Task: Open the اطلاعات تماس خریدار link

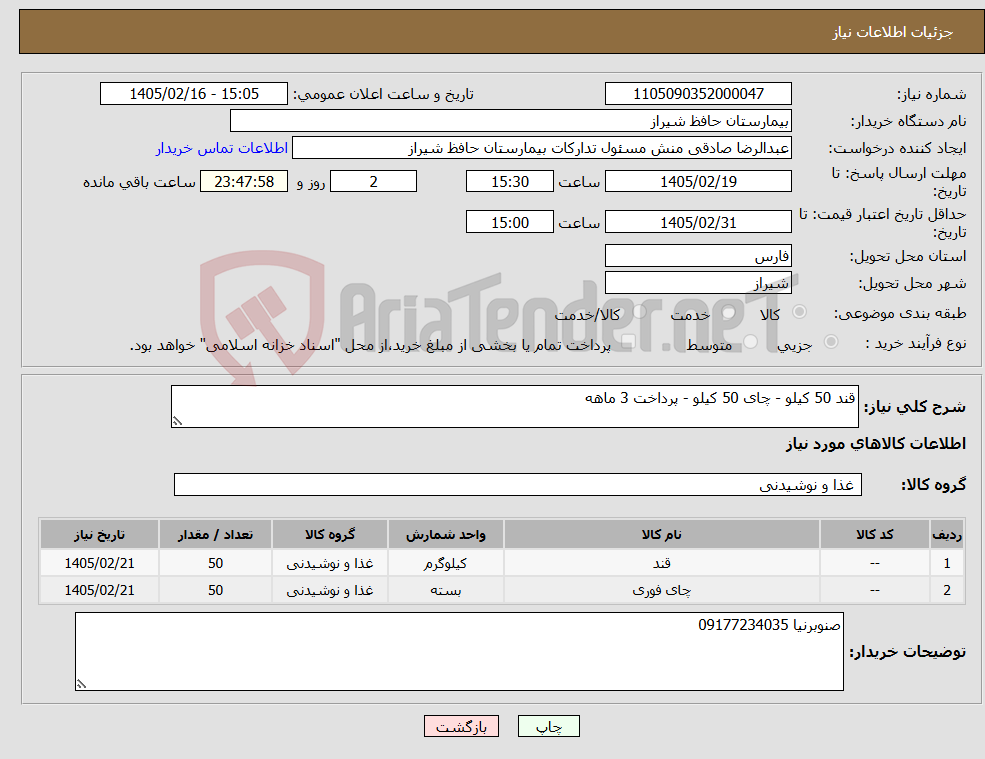Action: [222, 148]
